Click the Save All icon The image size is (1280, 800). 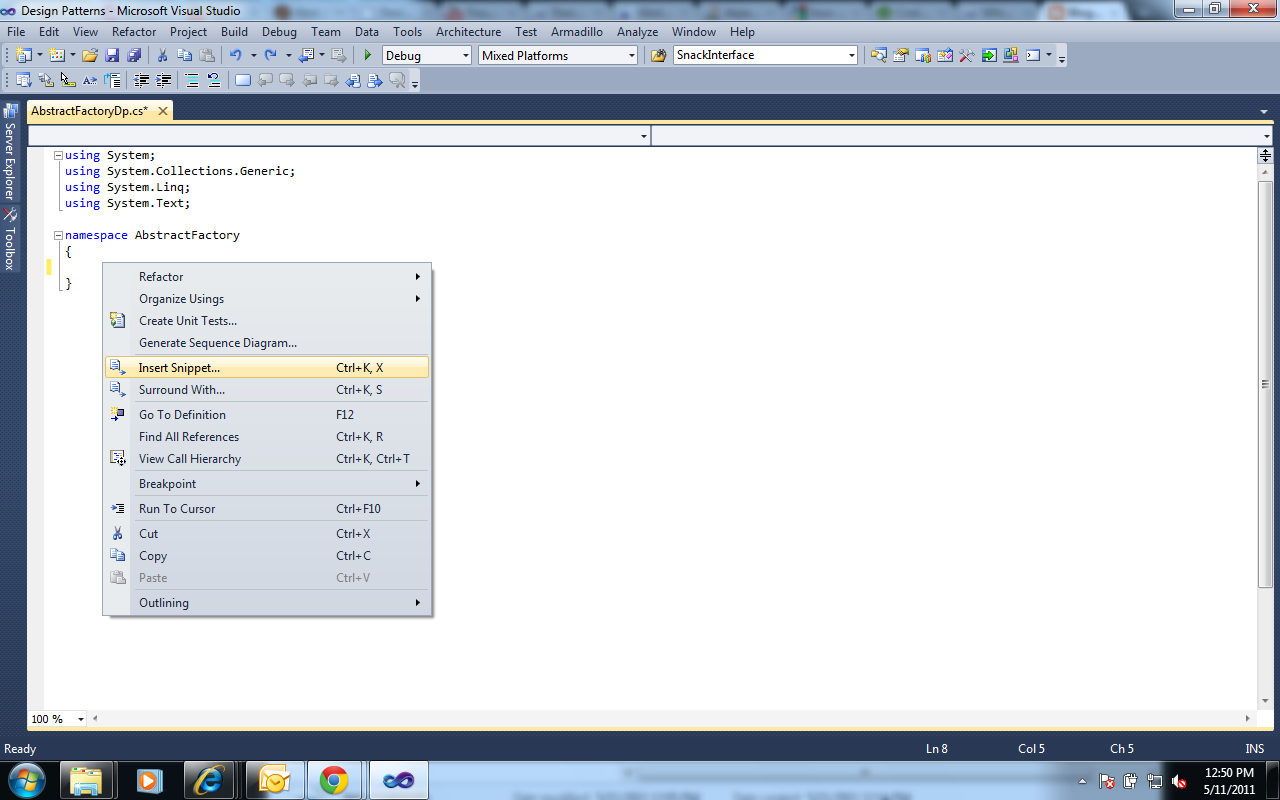[134, 55]
